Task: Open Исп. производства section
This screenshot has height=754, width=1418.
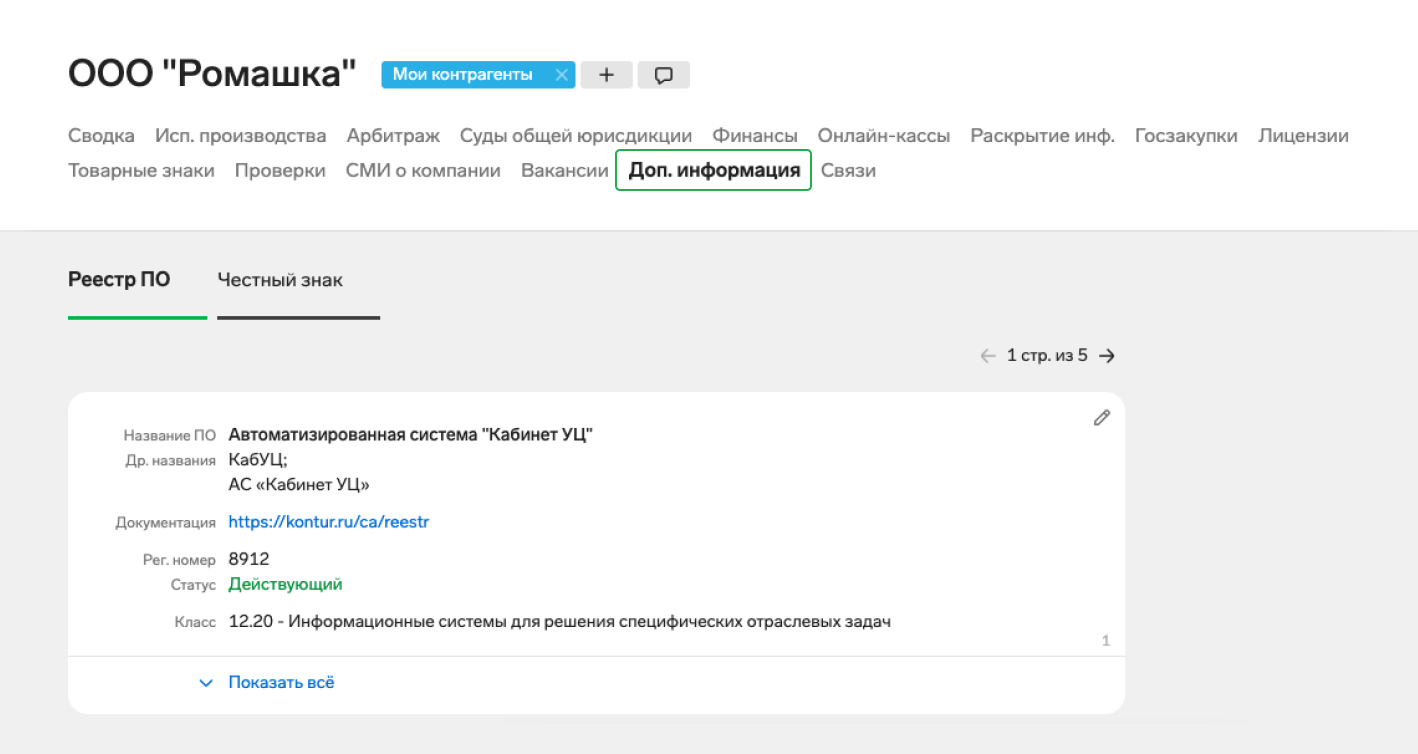Action: 240,136
